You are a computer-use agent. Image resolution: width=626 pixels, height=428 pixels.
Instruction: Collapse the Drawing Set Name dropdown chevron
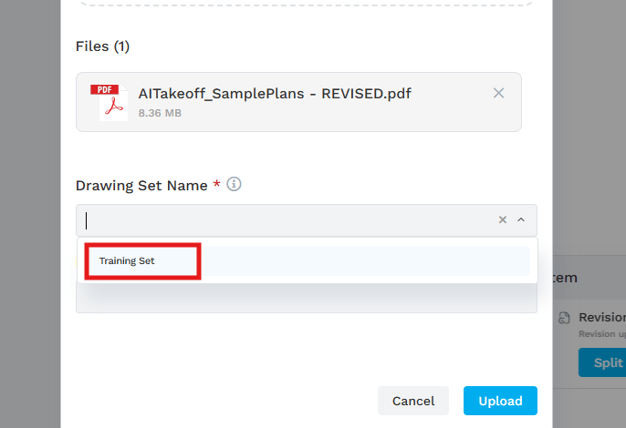click(x=521, y=220)
